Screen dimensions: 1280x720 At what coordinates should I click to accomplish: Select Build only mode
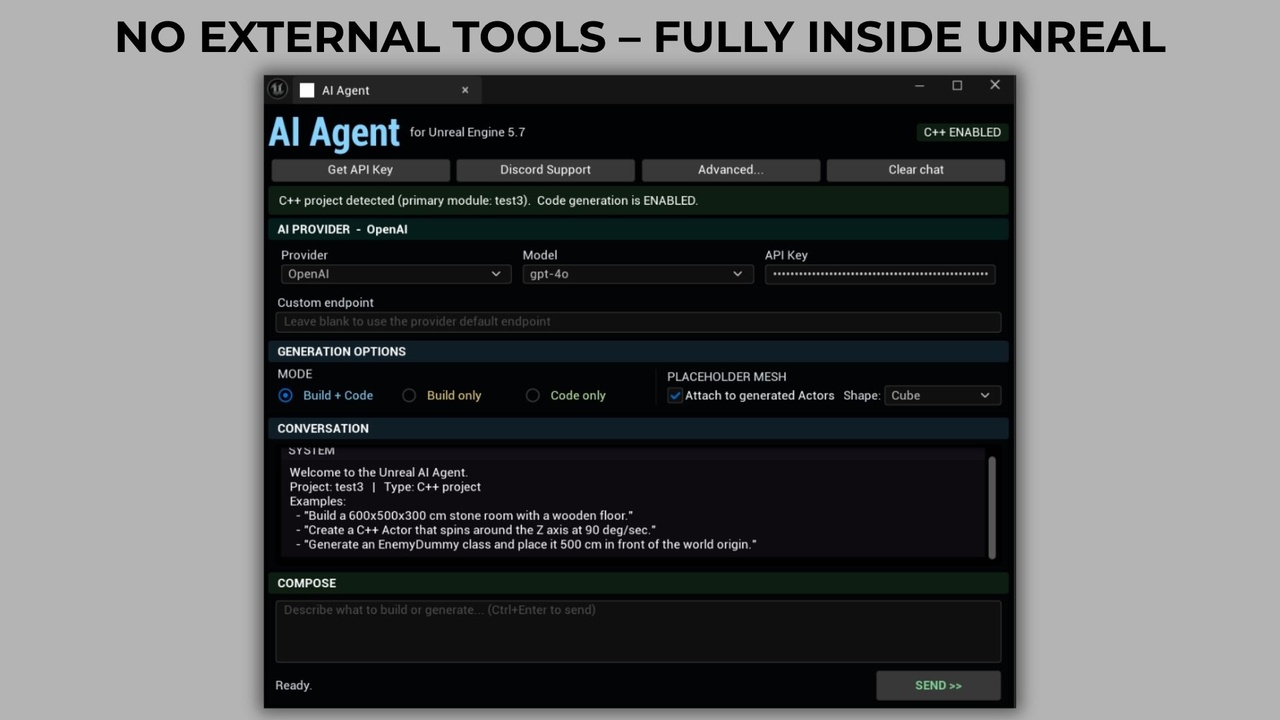click(x=441, y=395)
